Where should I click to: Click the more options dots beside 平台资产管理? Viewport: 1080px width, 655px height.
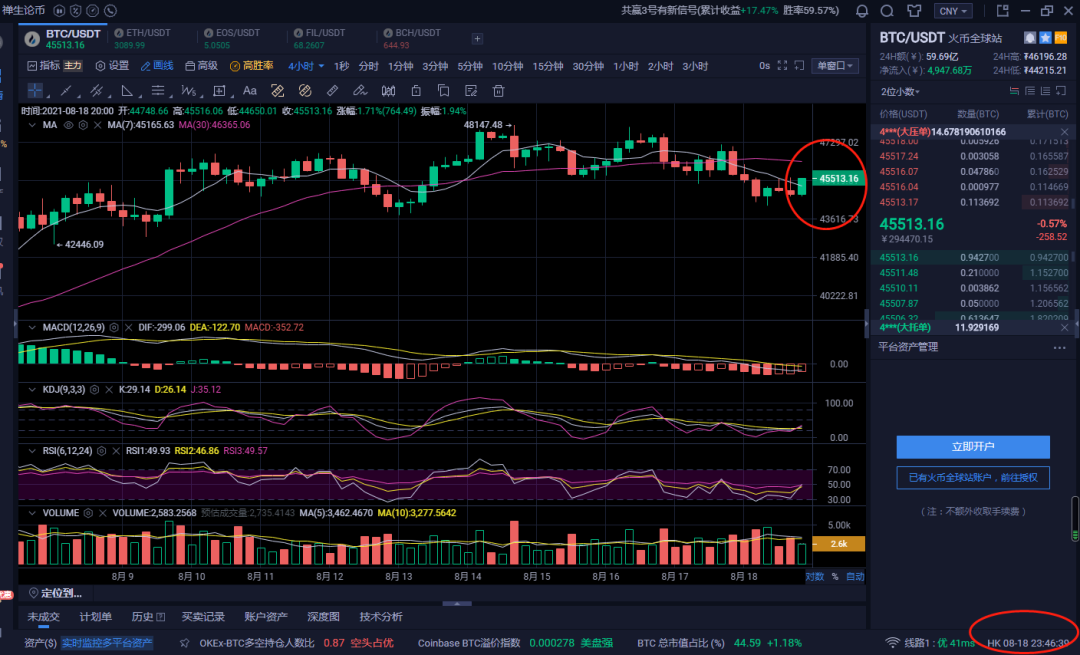pyautogui.click(x=1059, y=348)
